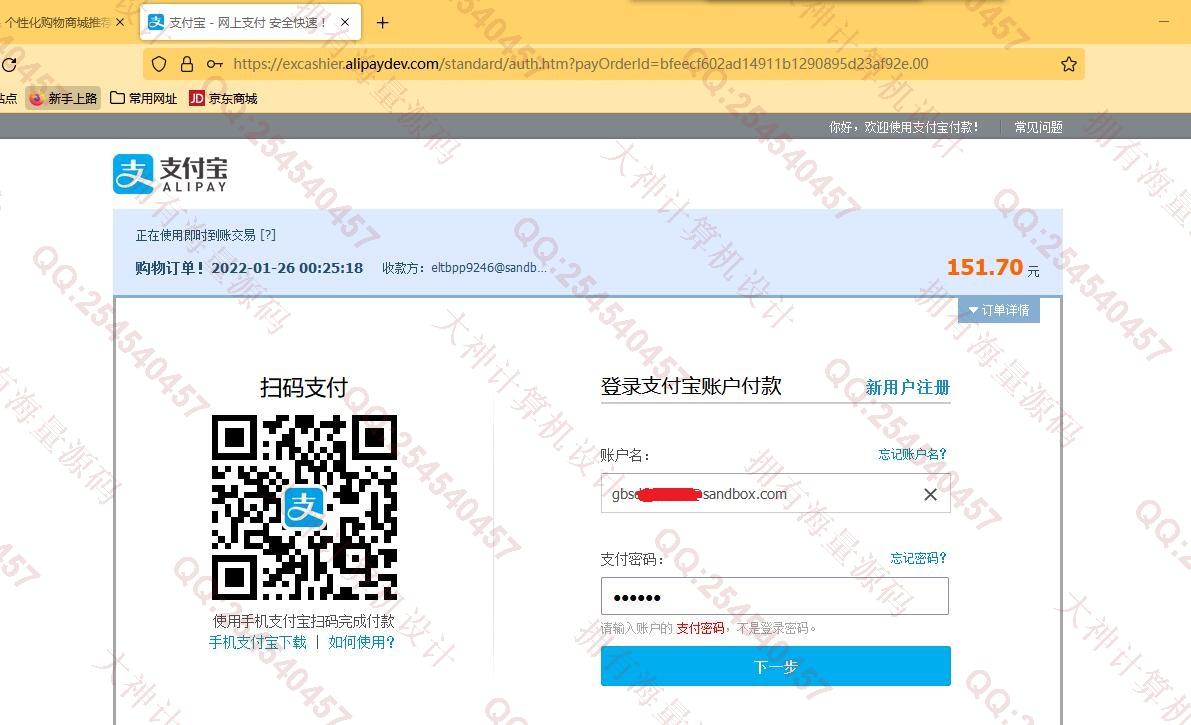Clear the account name with the X icon
The image size is (1191, 725).
point(930,494)
